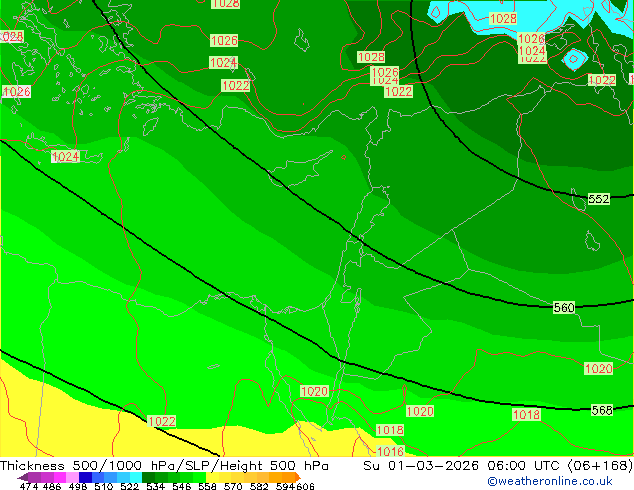Image resolution: width=634 pixels, height=490 pixels.
Task: Click the forecast date 'Su 01-03-2026 06:00 UTC'
Action: [463, 466]
